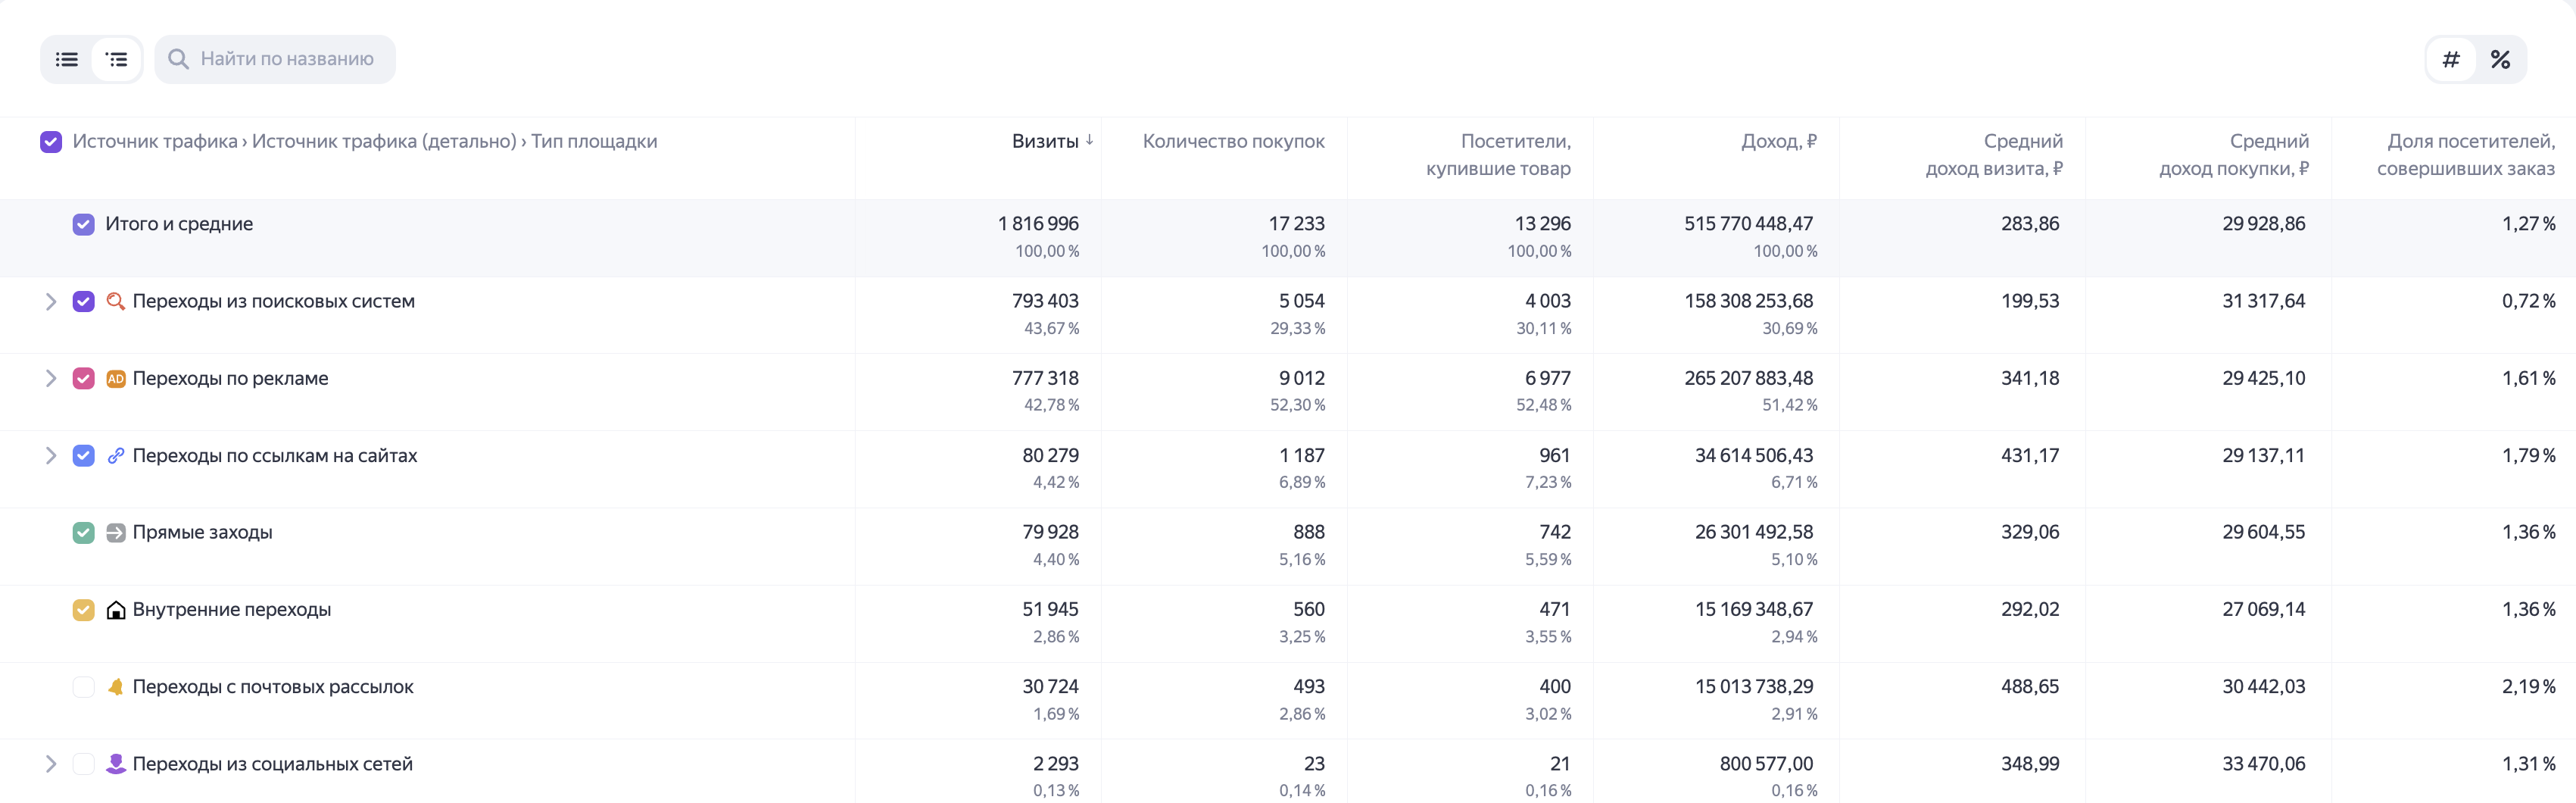
Task: Toggle Итого и средние checkbox
Action: (x=84, y=224)
